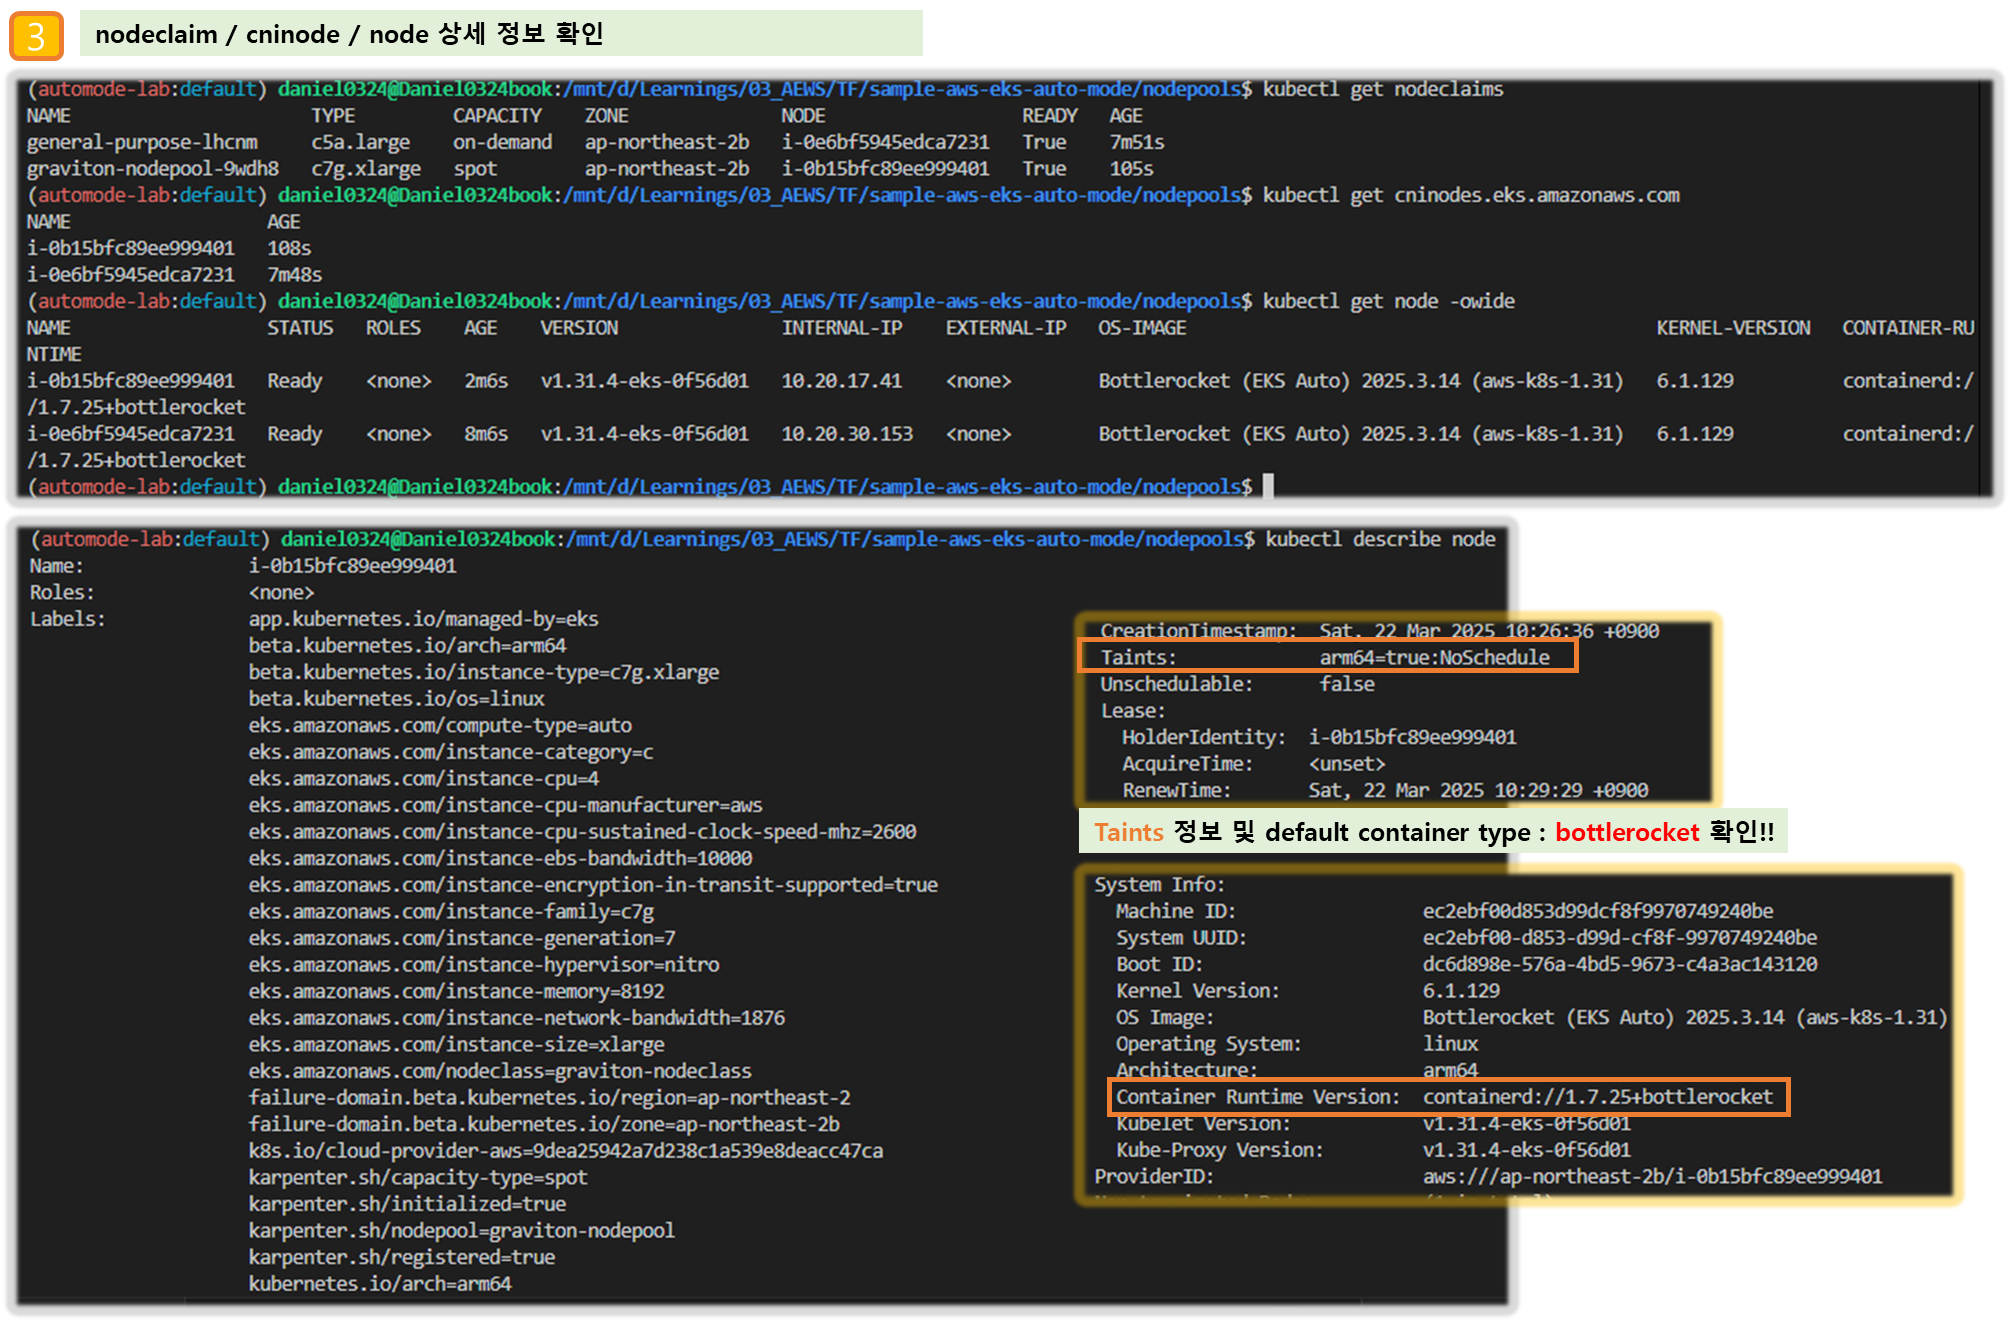Click the karpenter.sh/nodepool=graviton-nodepool label line

461,1230
